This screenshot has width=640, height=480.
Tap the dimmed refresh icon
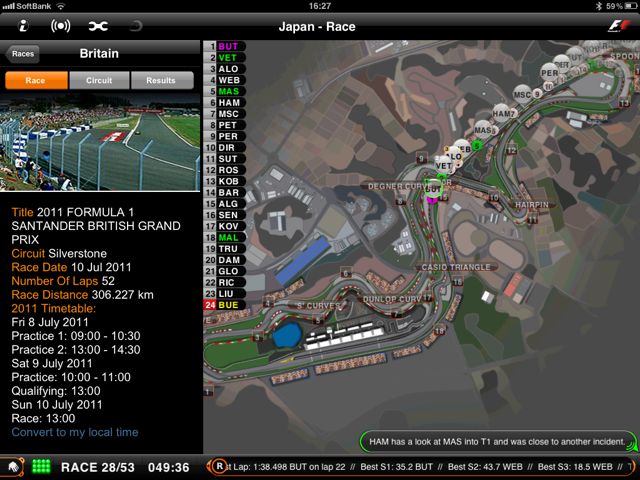pyautogui.click(x=135, y=26)
